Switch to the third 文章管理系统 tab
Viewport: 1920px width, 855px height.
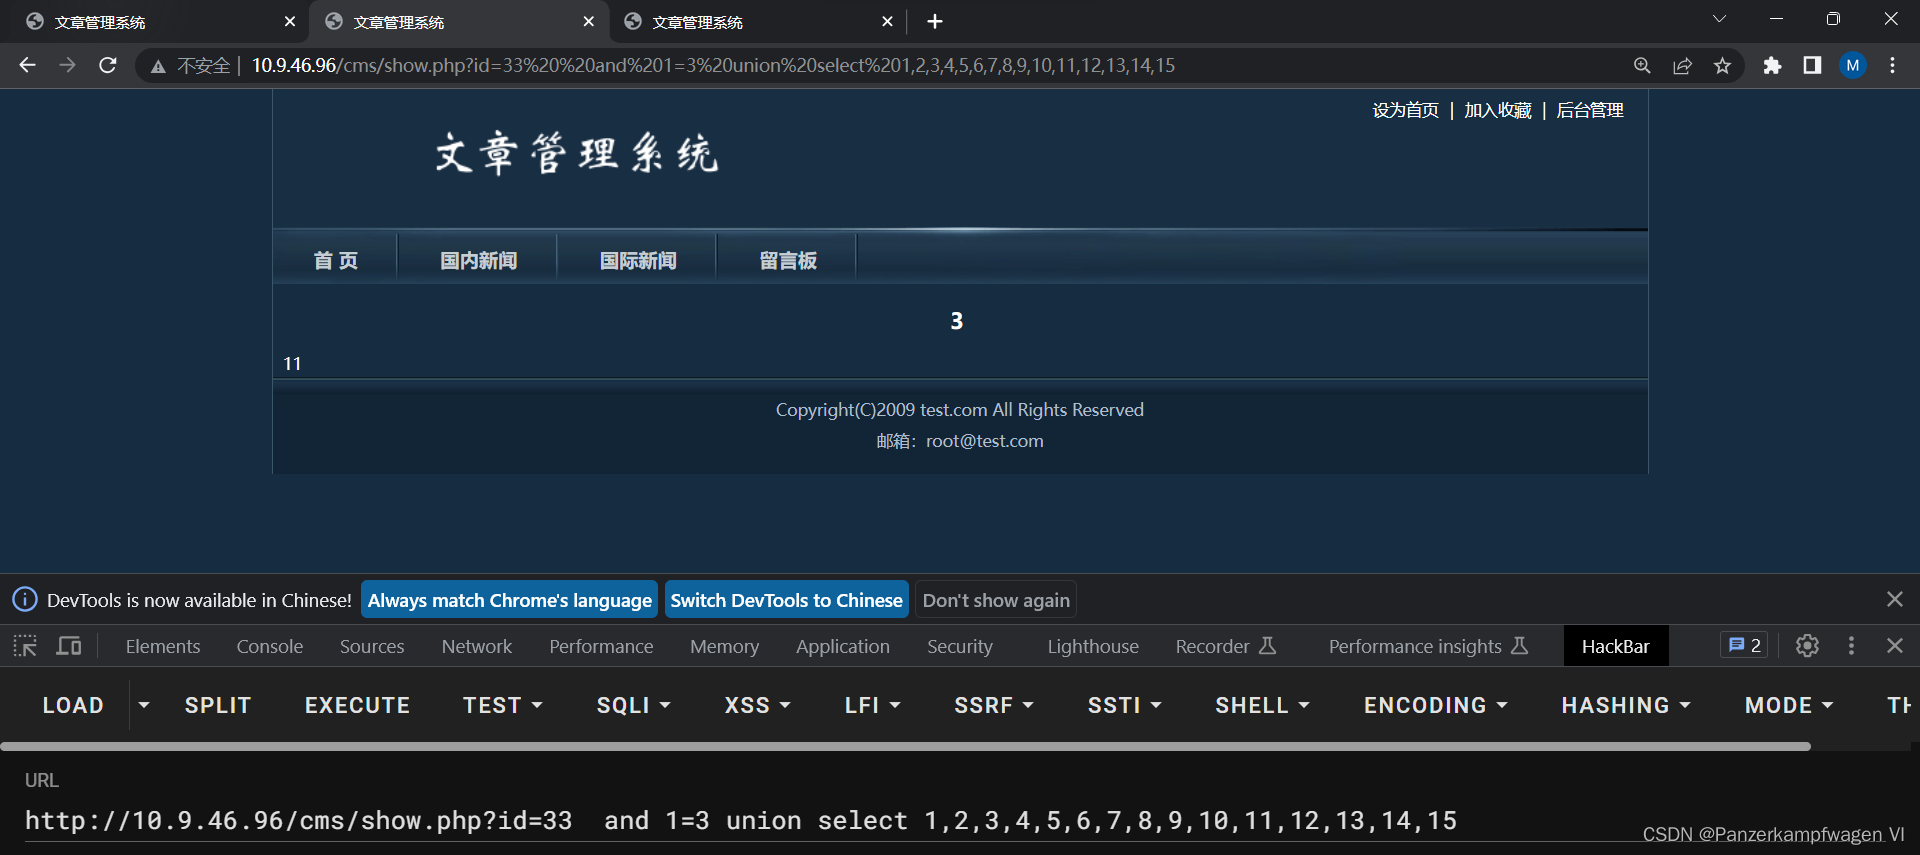757,22
